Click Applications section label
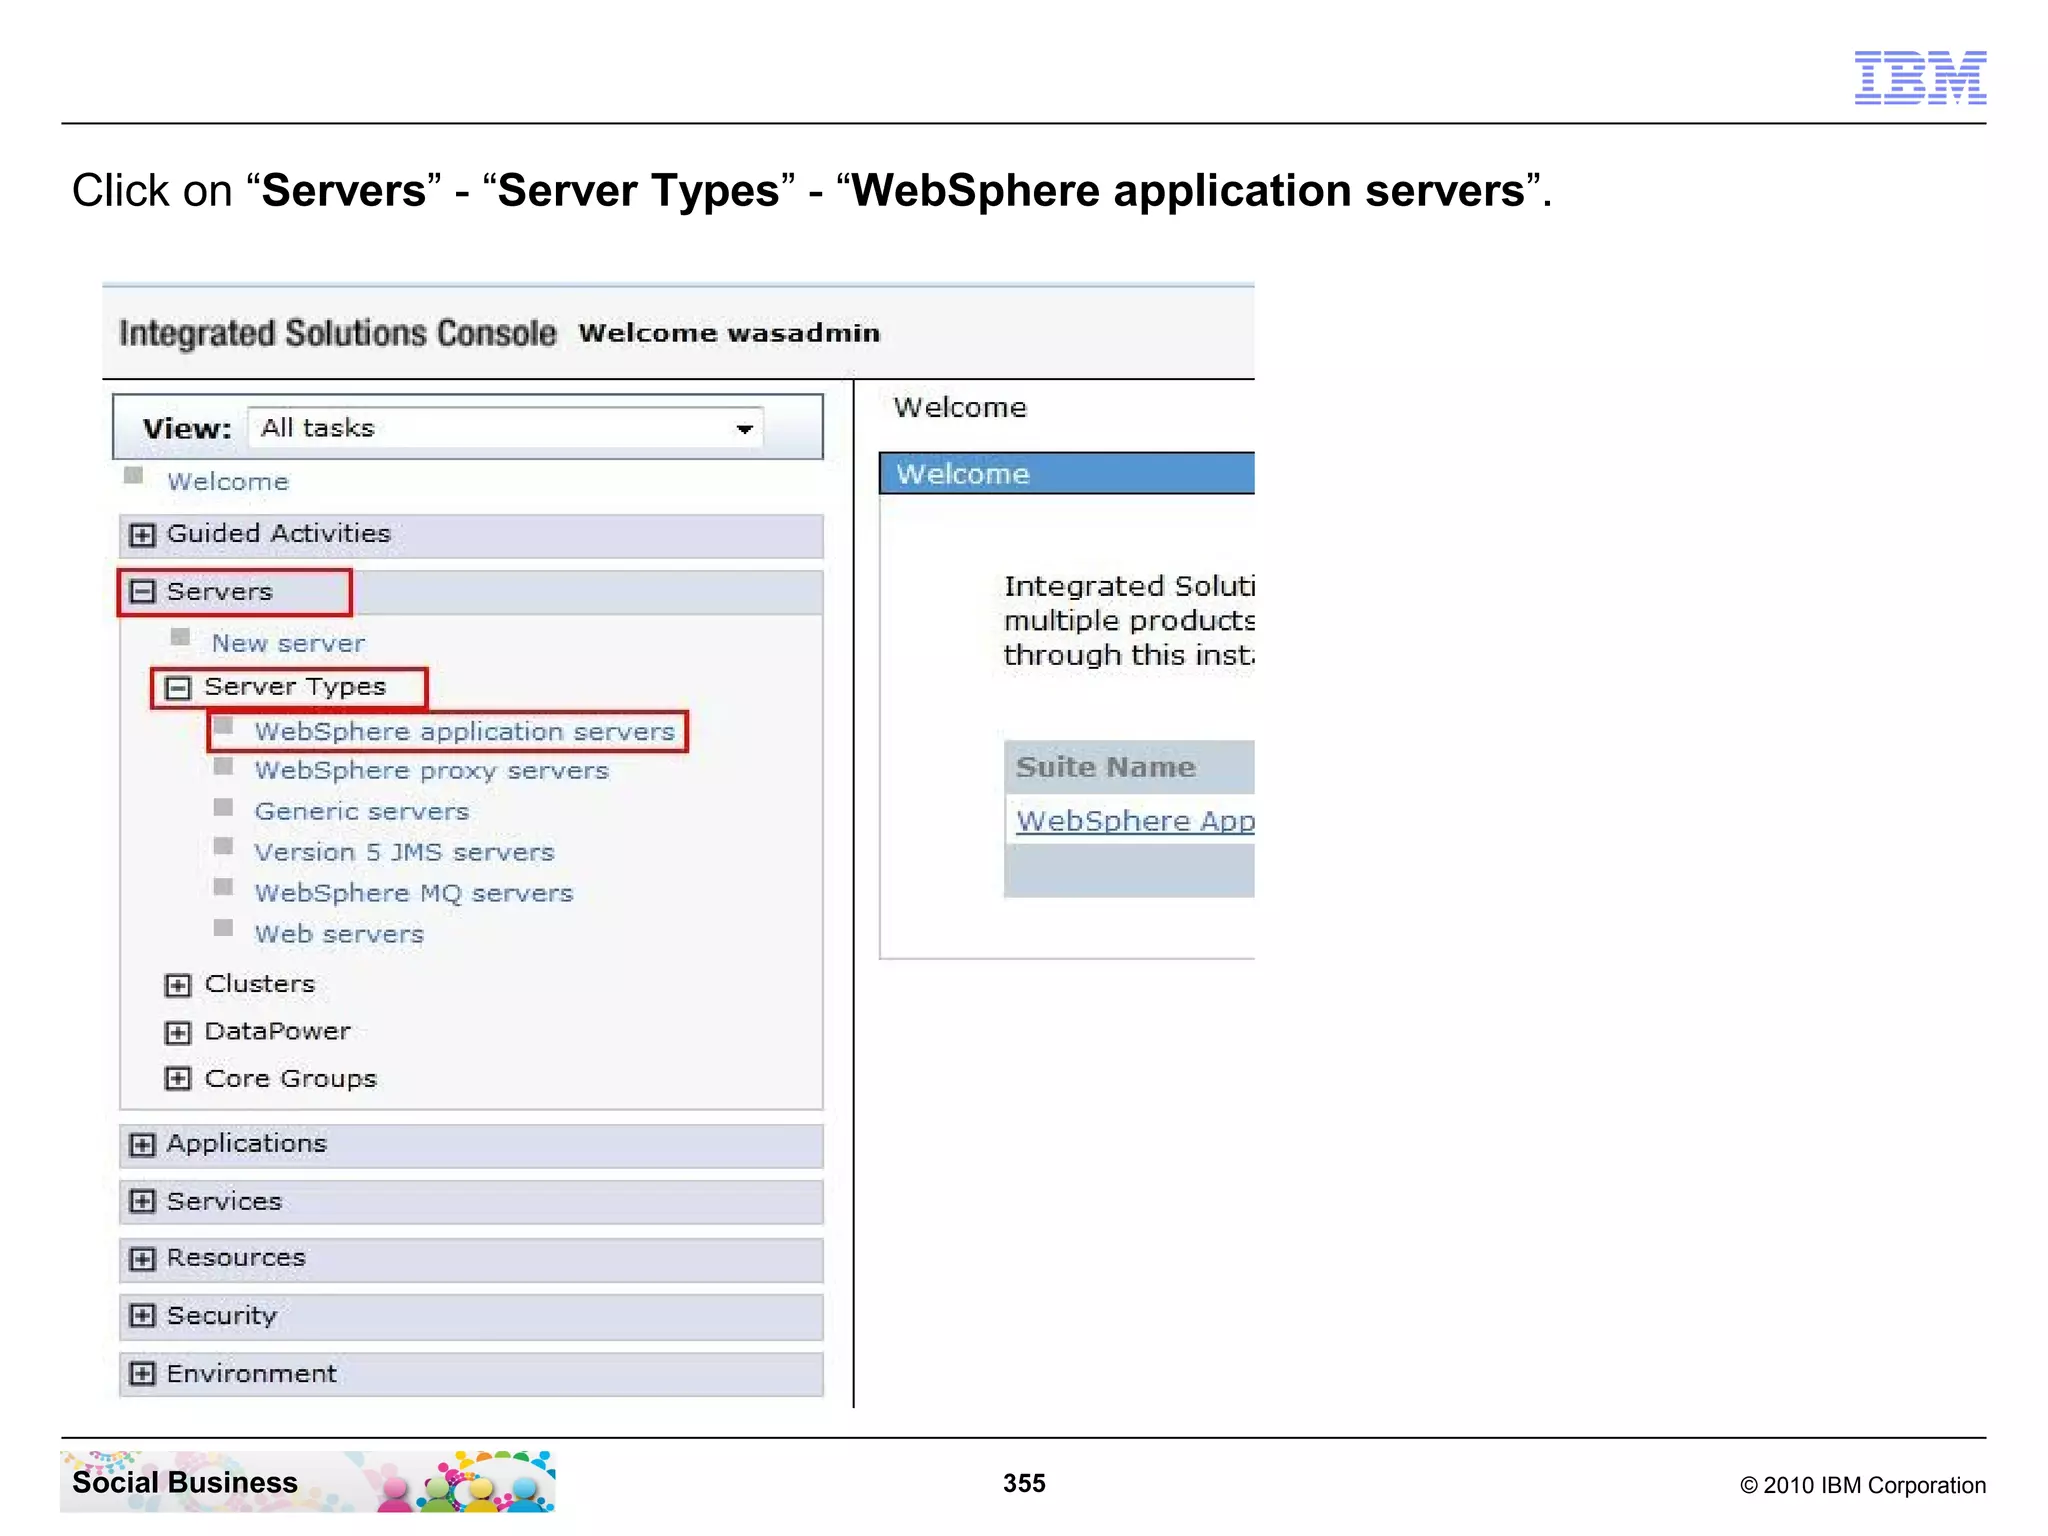 [246, 1144]
